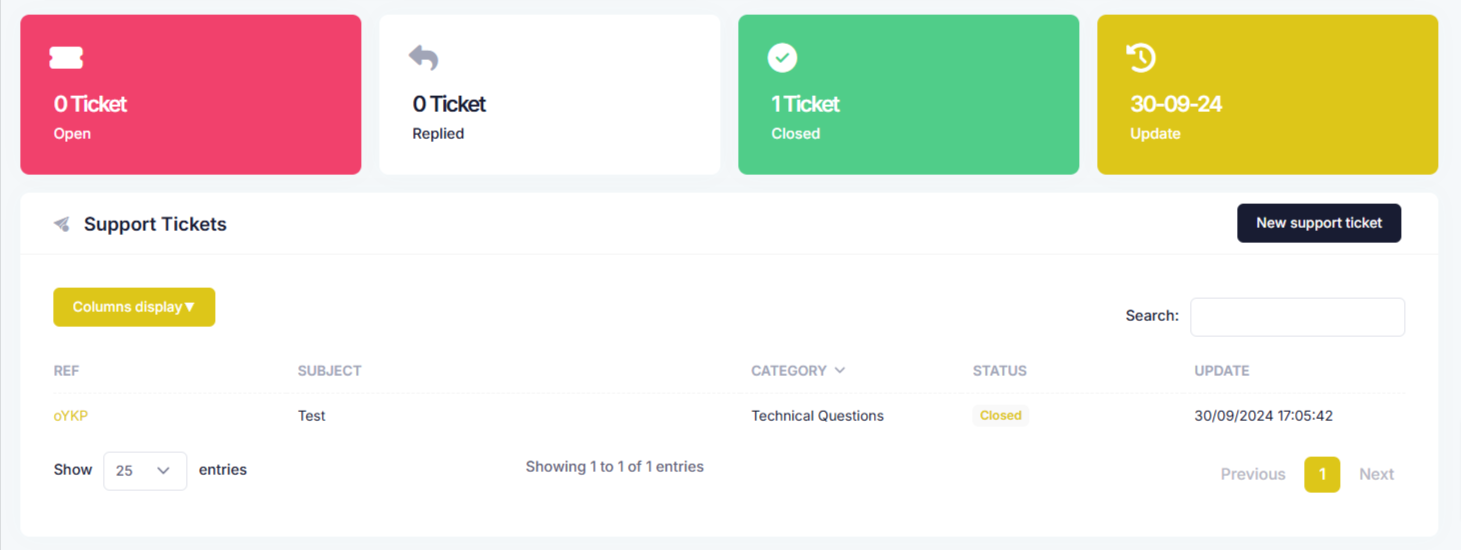Go to the Next page
This screenshot has width=1461, height=550.
click(1376, 474)
